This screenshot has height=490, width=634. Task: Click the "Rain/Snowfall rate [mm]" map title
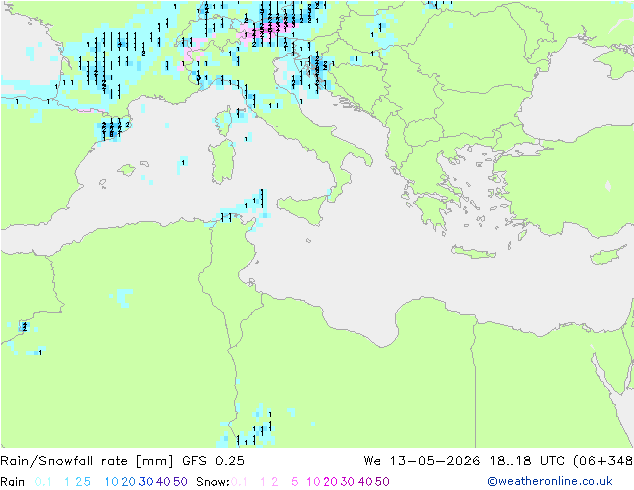coord(87,461)
